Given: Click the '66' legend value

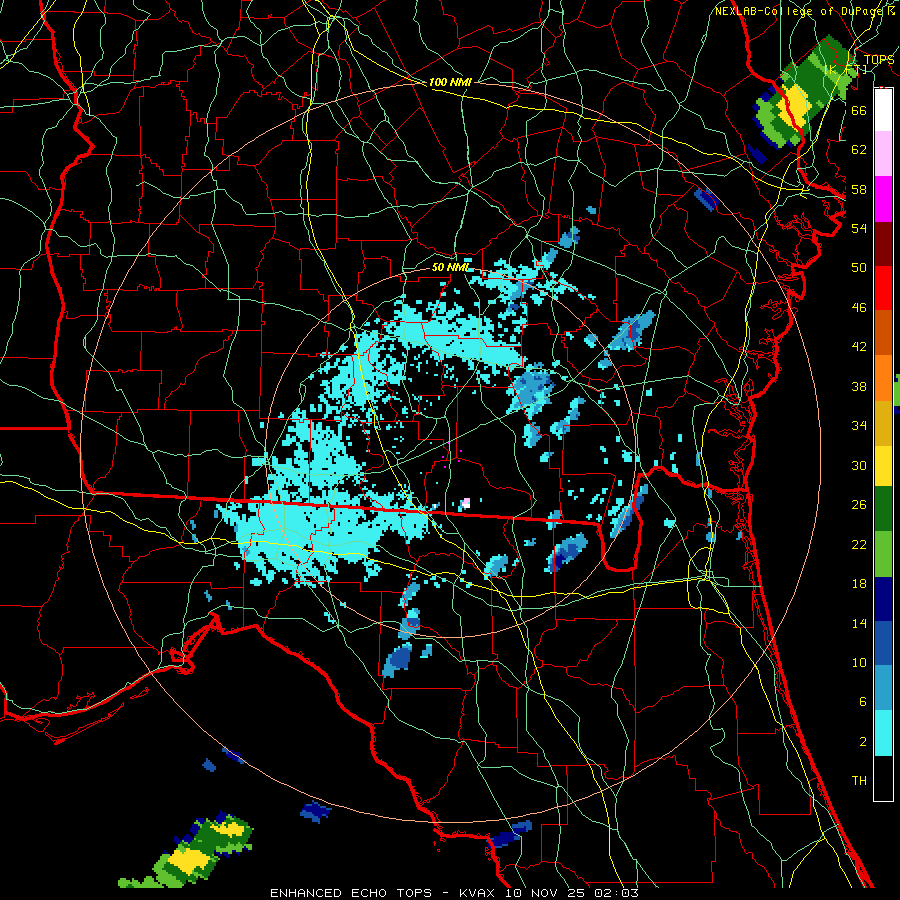Looking at the screenshot, I should click(x=859, y=110).
